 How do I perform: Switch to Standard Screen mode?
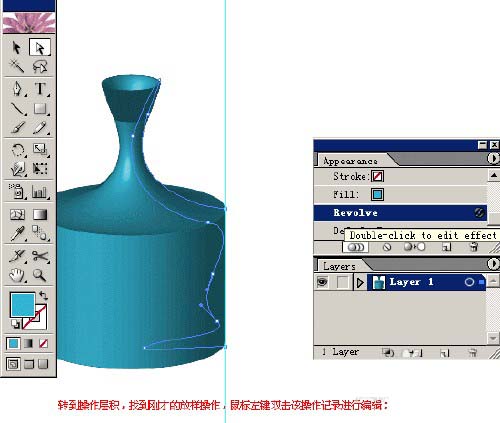13,364
